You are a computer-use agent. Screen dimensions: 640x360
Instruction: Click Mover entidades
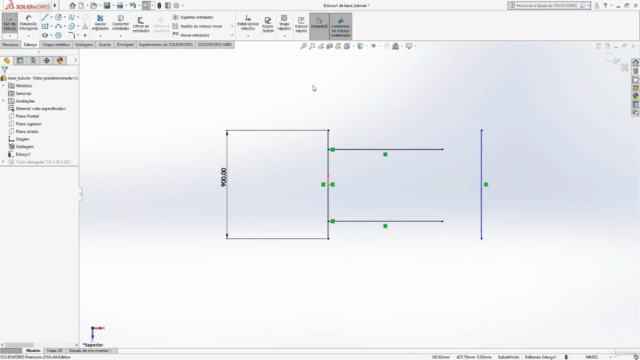191,35
